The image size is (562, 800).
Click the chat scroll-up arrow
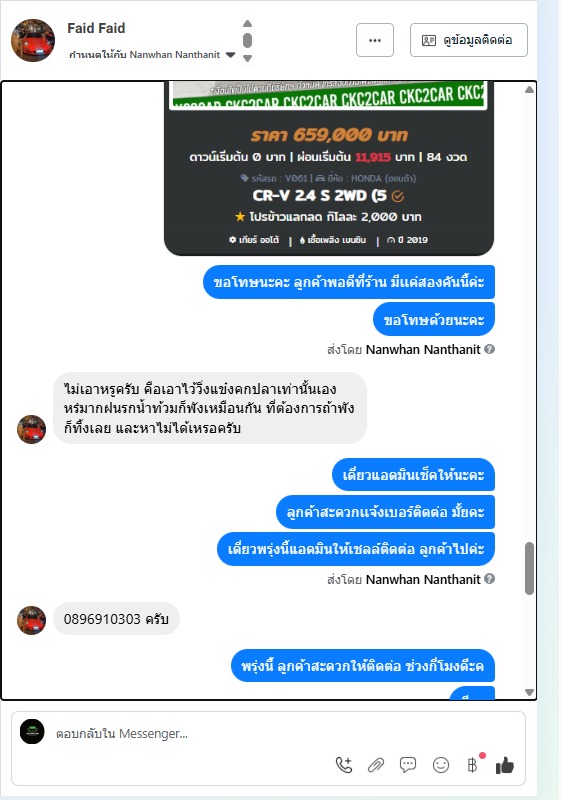click(529, 90)
